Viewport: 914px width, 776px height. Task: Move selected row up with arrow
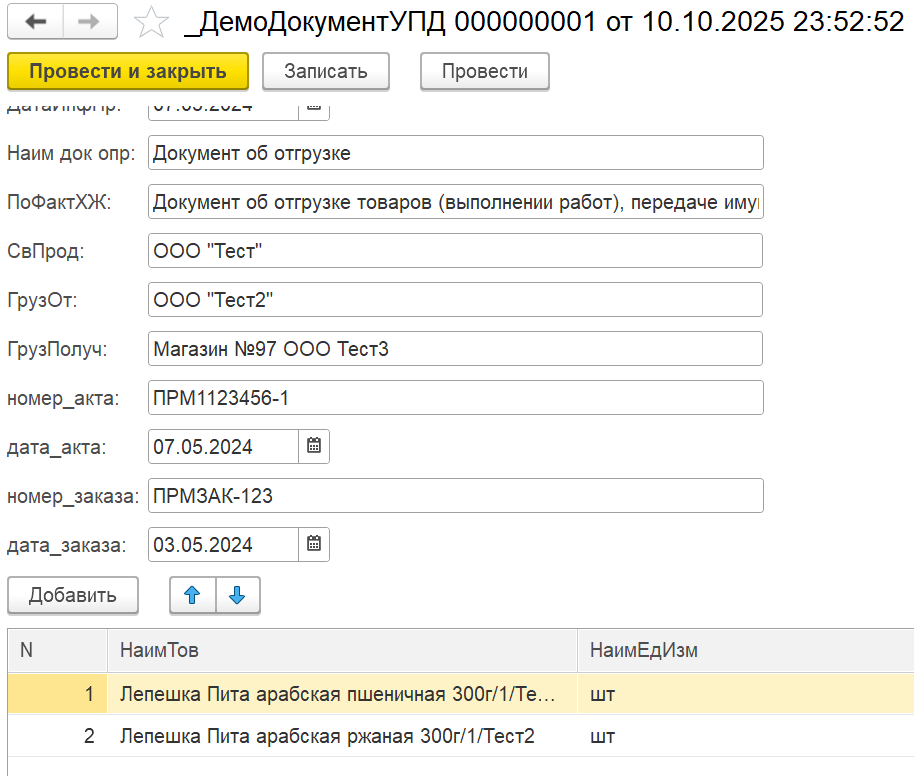pos(192,595)
